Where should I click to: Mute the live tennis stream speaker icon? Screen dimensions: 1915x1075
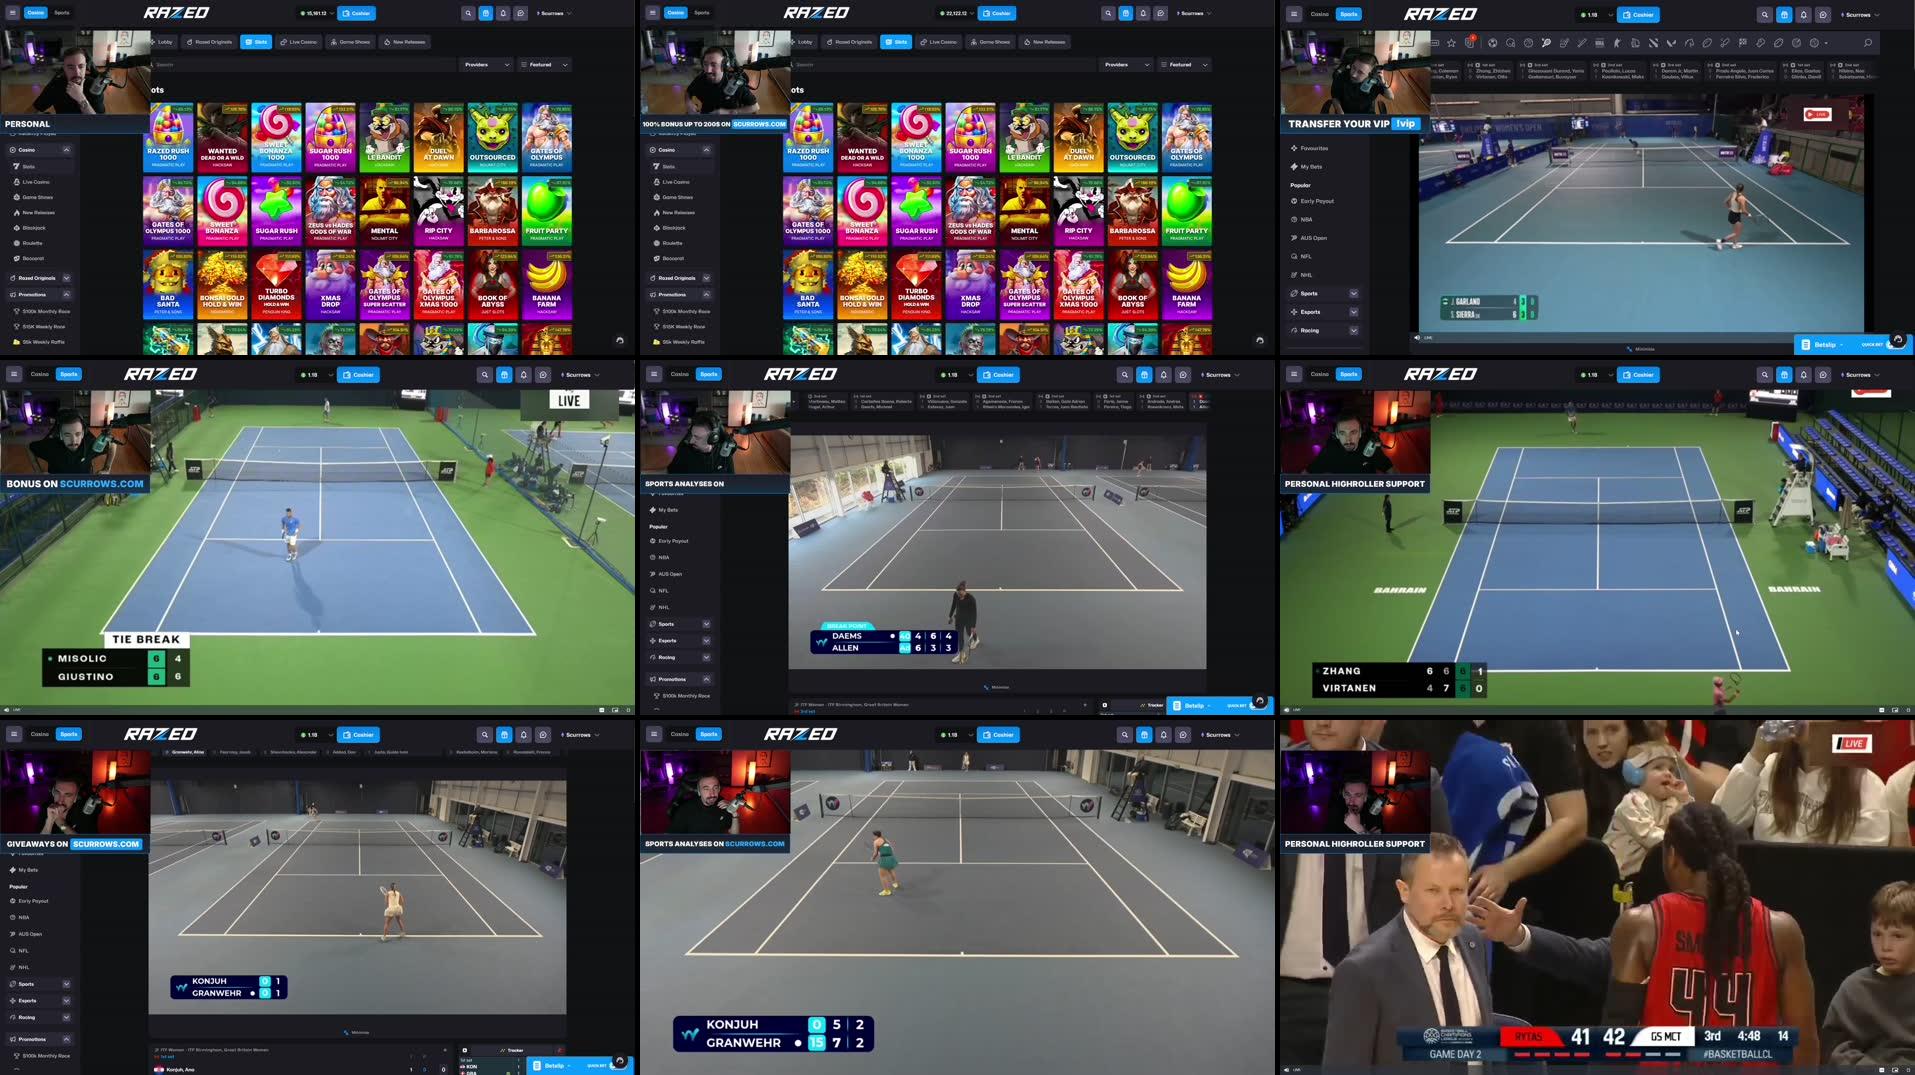pyautogui.click(x=1417, y=337)
